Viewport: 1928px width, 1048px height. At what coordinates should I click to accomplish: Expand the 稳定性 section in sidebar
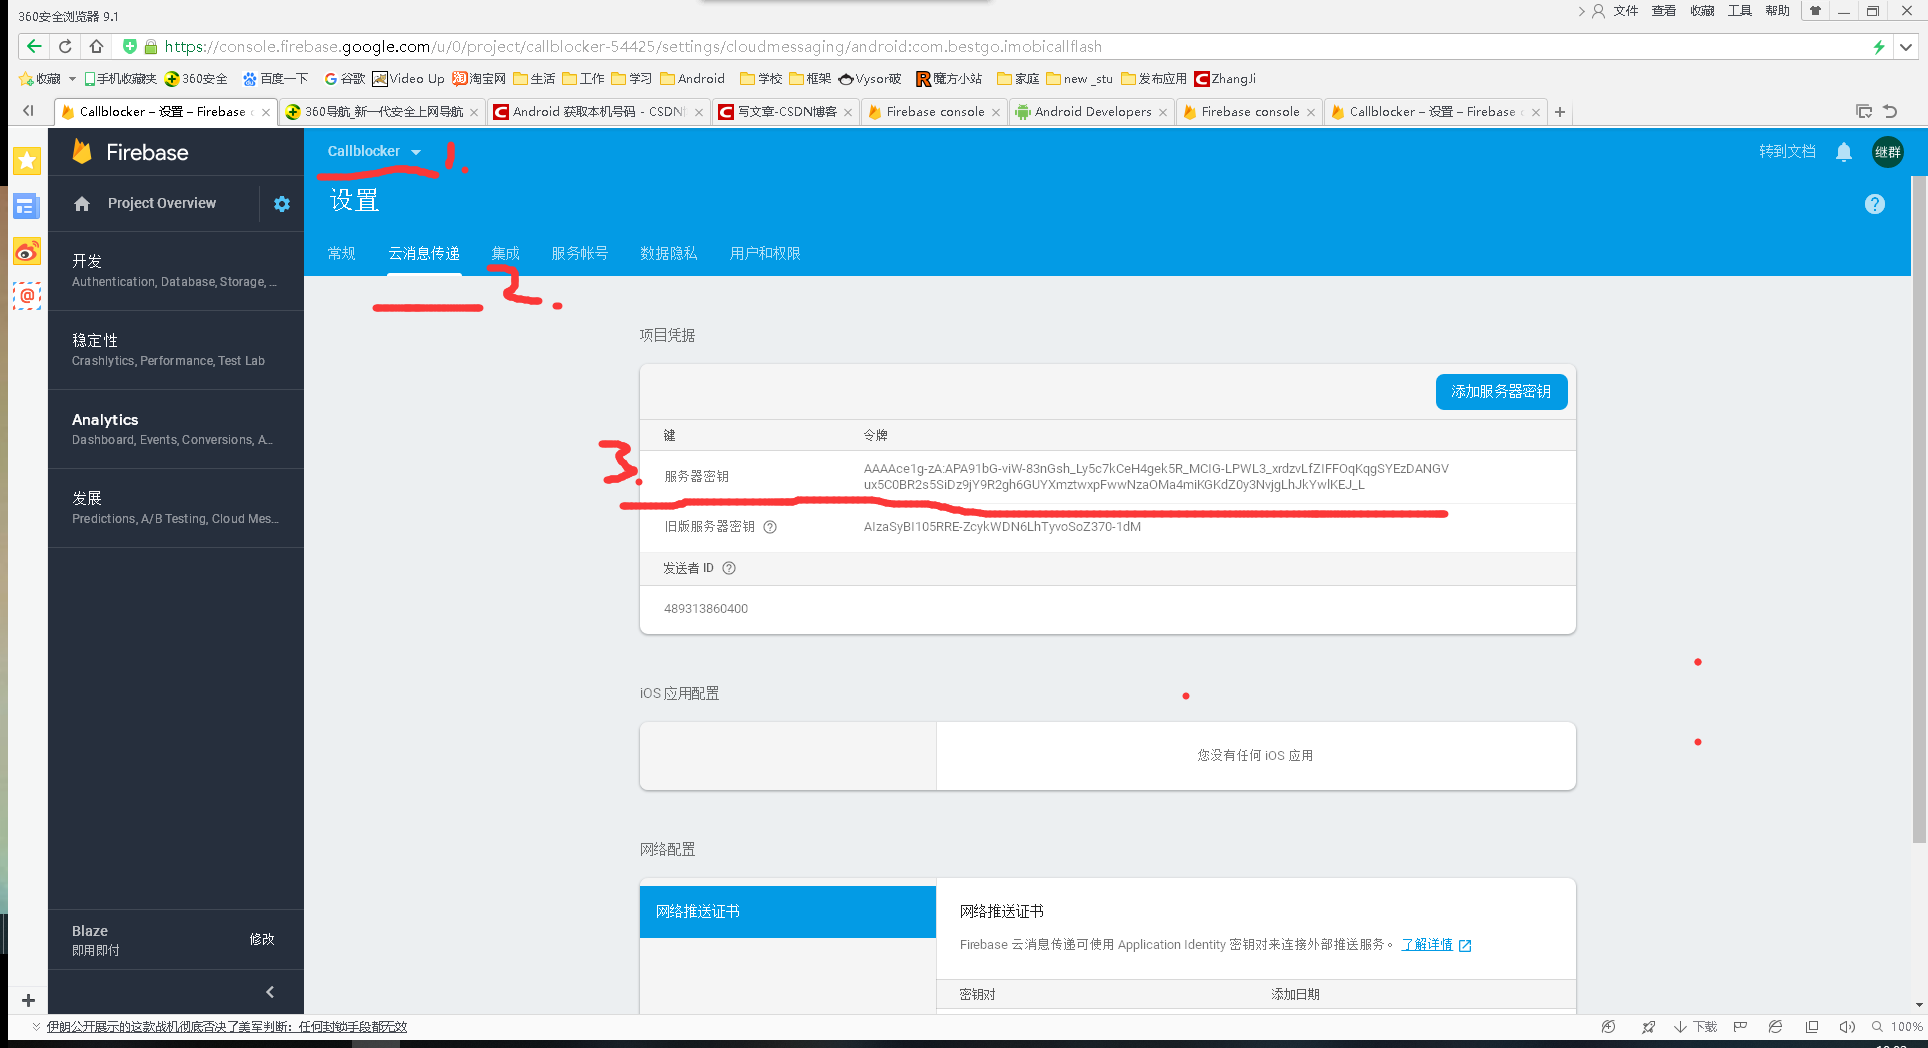click(x=176, y=350)
